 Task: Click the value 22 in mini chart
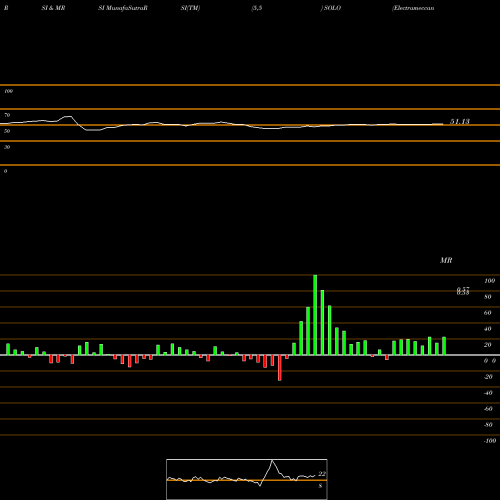pyautogui.click(x=322, y=474)
